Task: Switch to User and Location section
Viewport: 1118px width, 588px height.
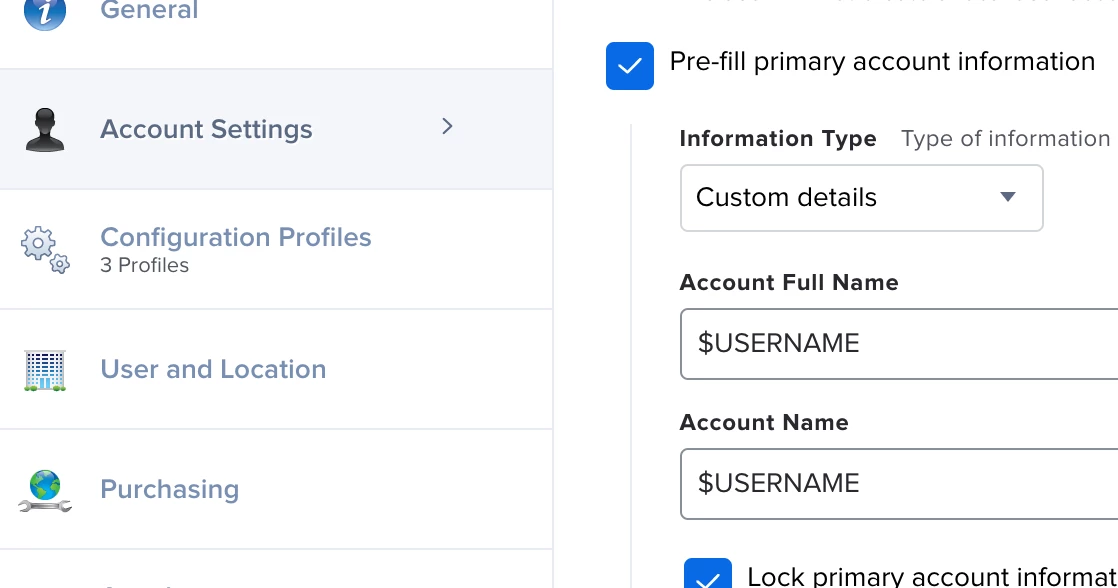Action: [x=213, y=369]
